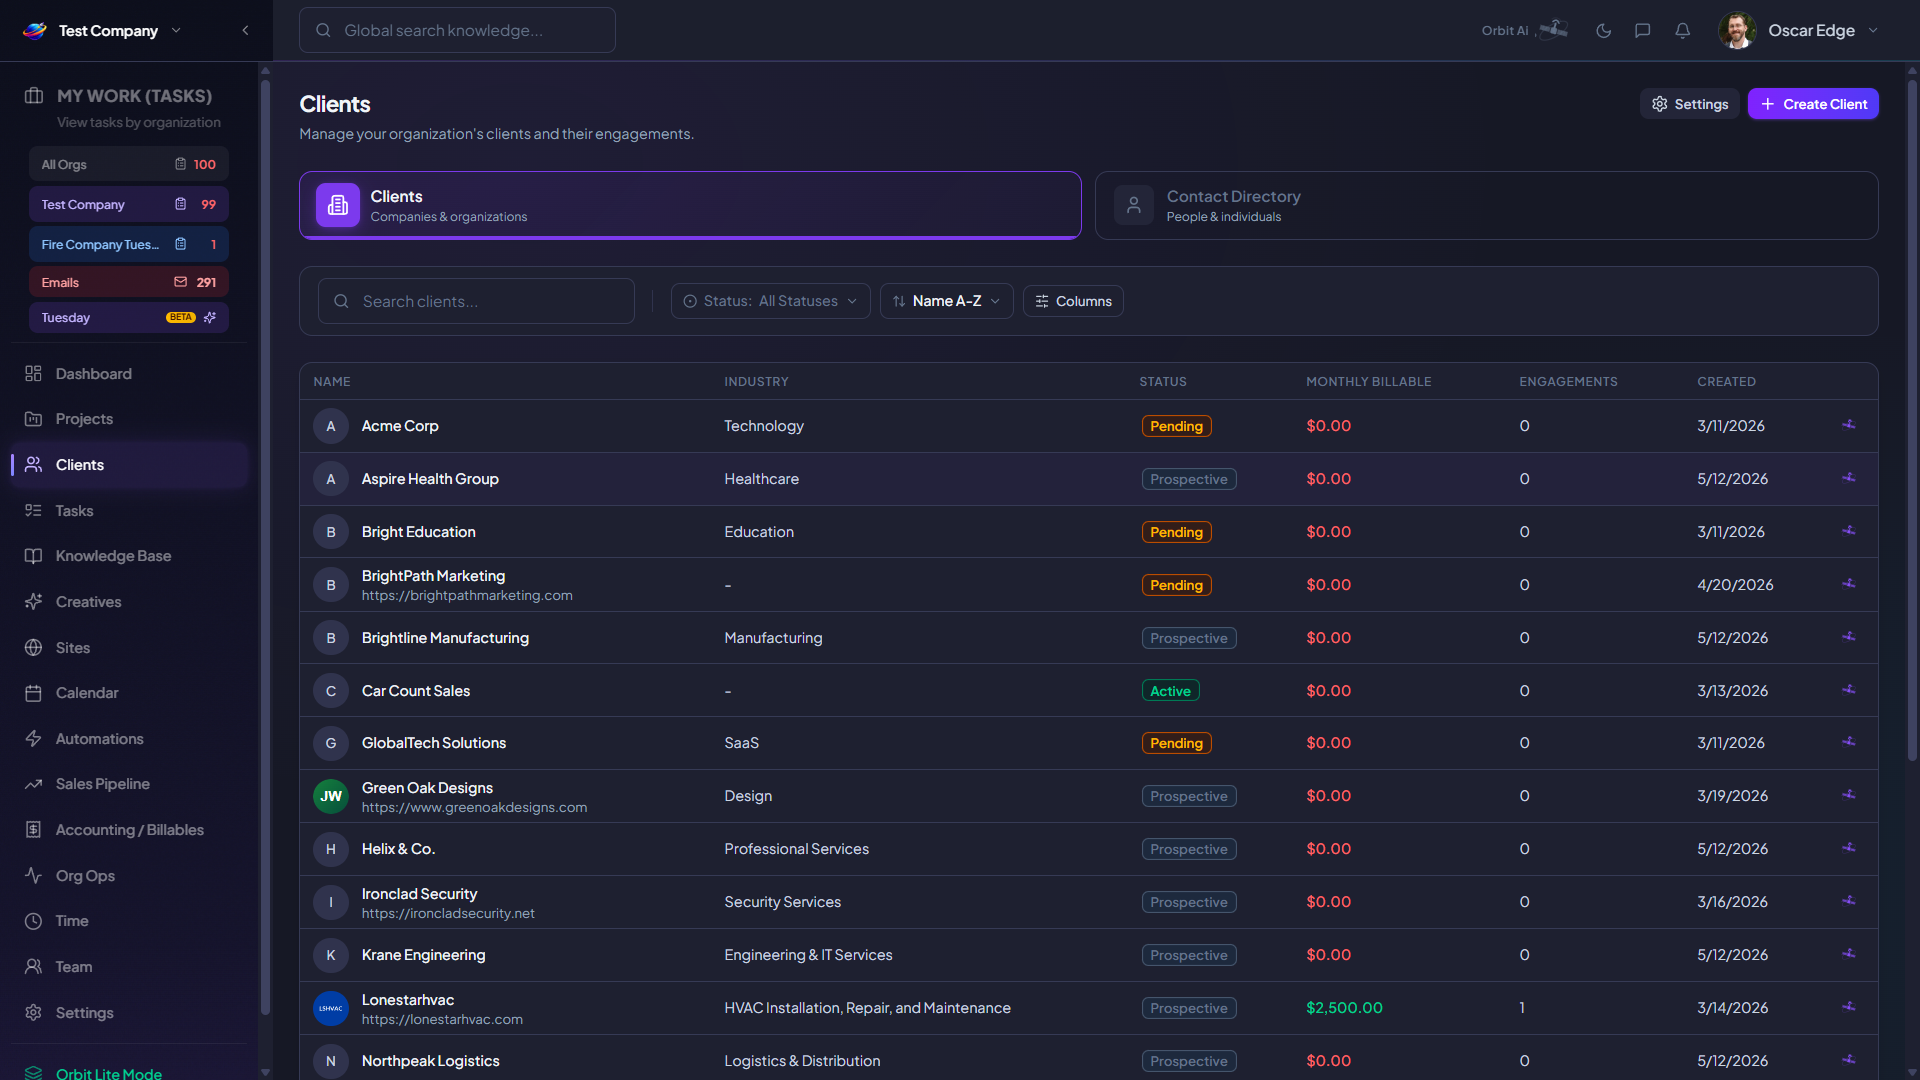Open Settings in sidebar
The width and height of the screenshot is (1920, 1080).
(129, 1012)
